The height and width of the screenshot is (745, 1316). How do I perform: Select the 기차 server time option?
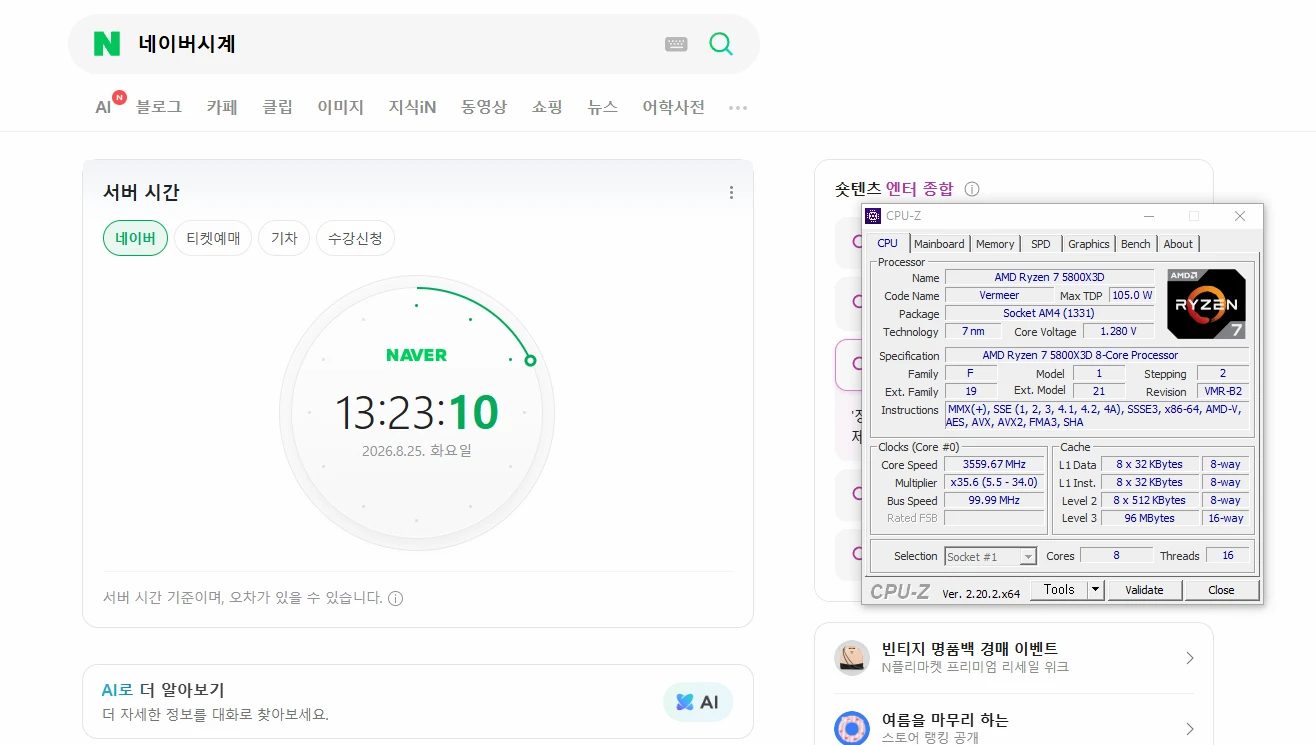(x=284, y=238)
